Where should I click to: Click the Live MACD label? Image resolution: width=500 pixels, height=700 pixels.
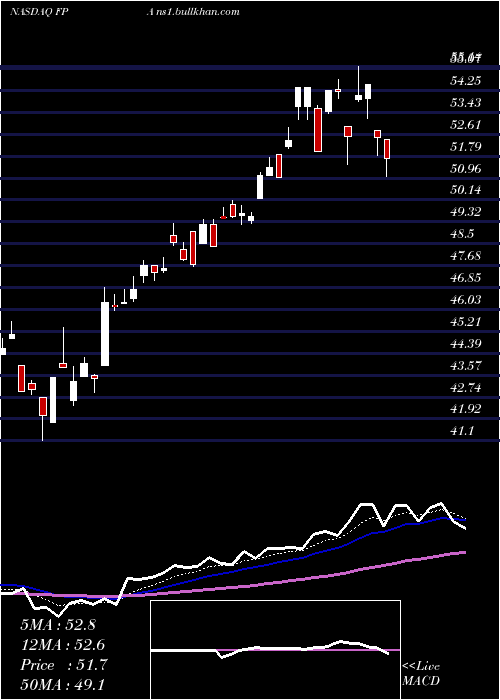point(421,673)
